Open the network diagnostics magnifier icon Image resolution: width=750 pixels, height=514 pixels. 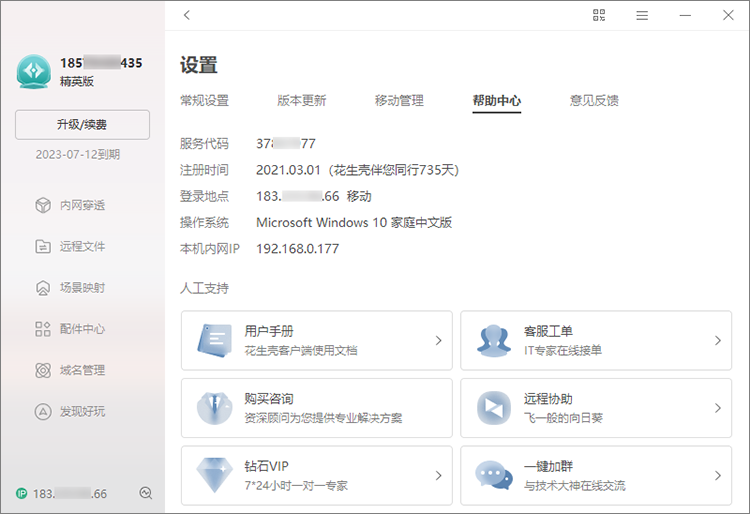pos(145,493)
